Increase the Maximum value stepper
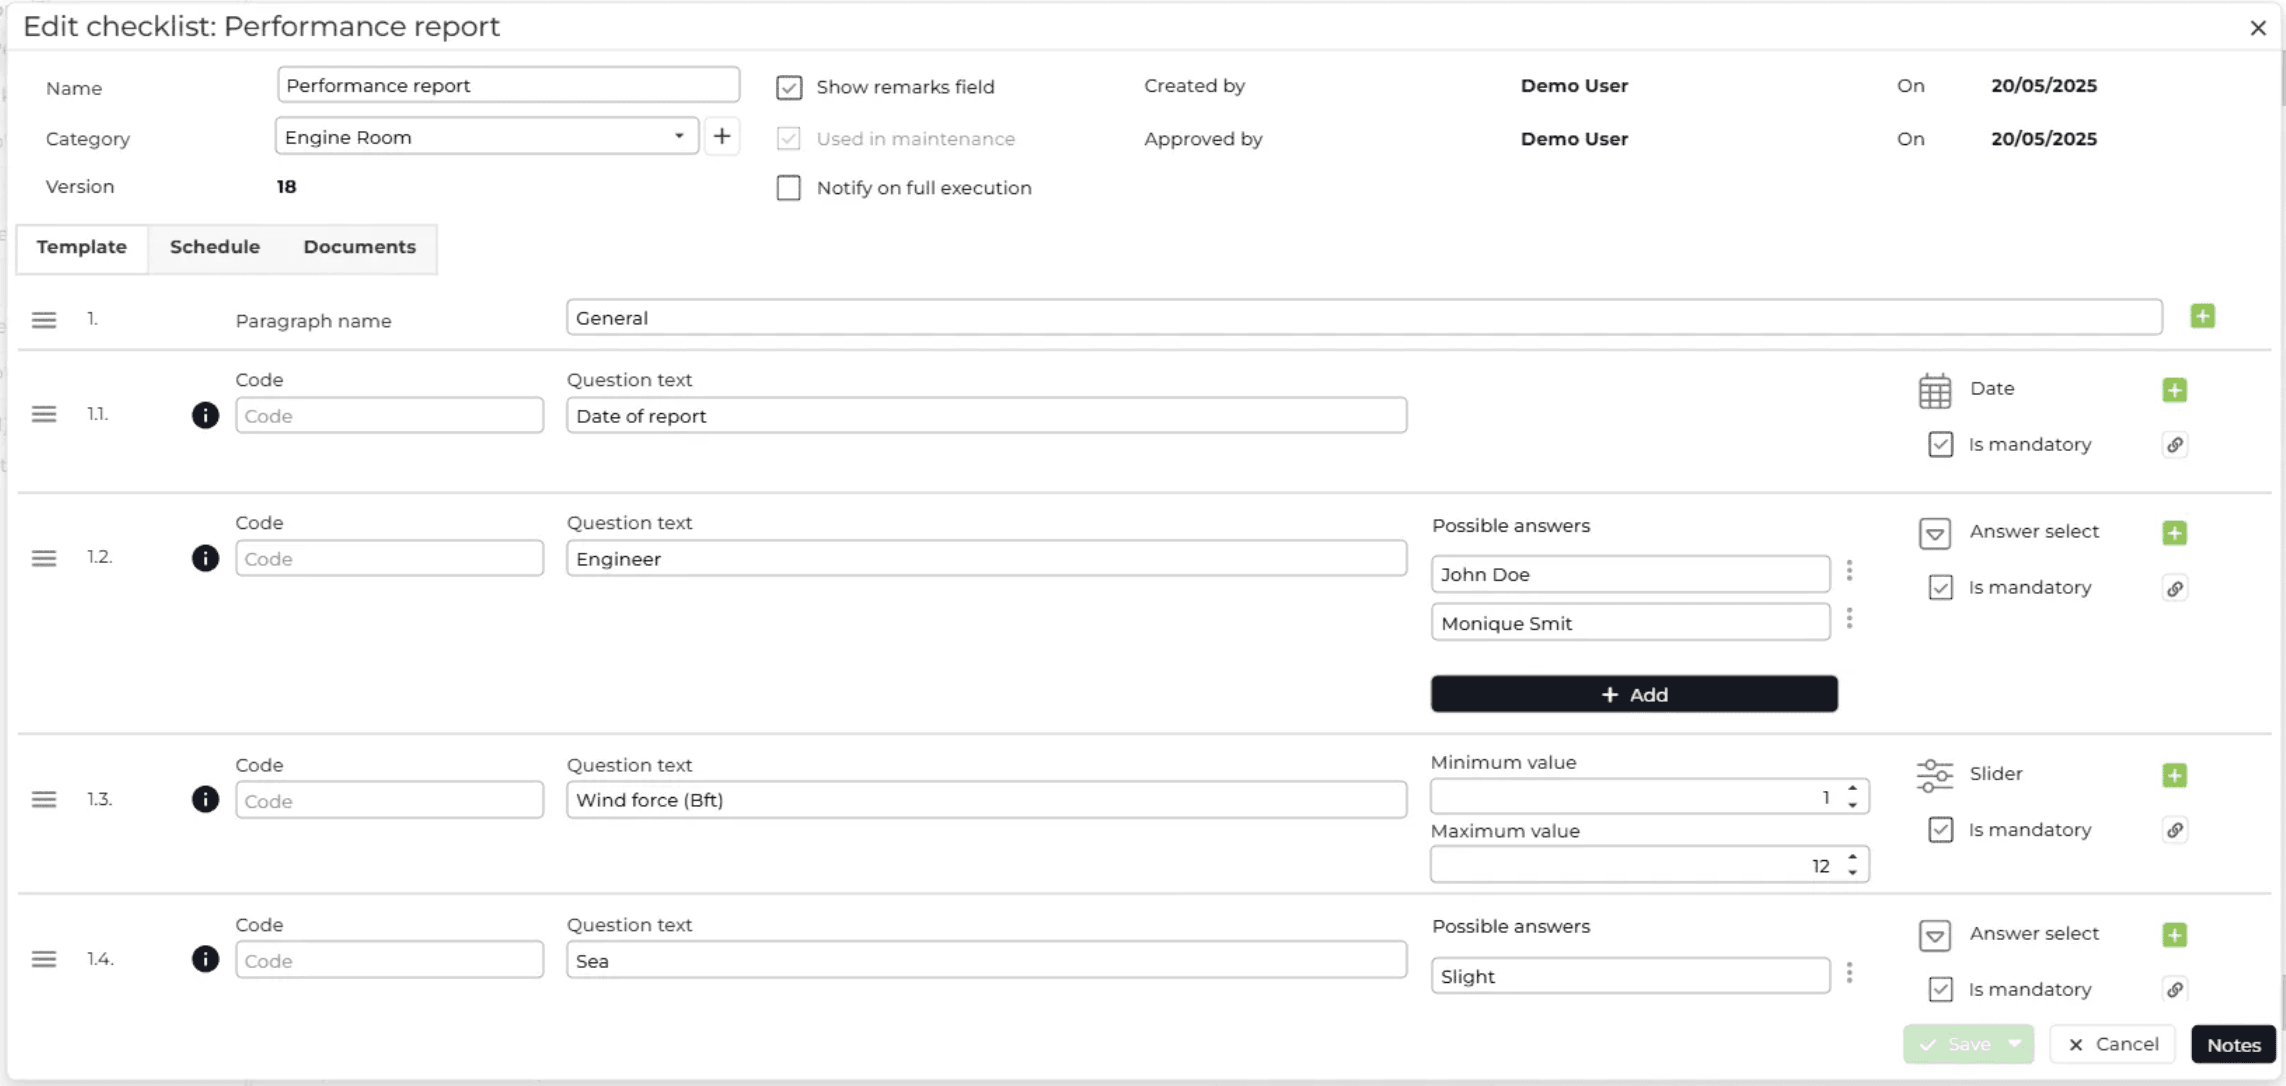 point(1853,858)
